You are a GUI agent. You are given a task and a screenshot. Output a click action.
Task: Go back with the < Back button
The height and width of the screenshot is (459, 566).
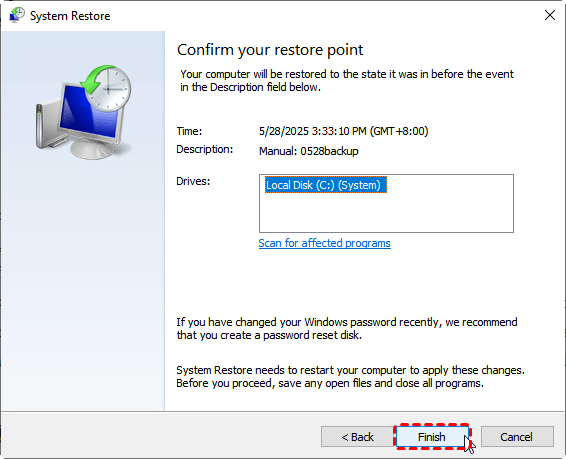(357, 437)
